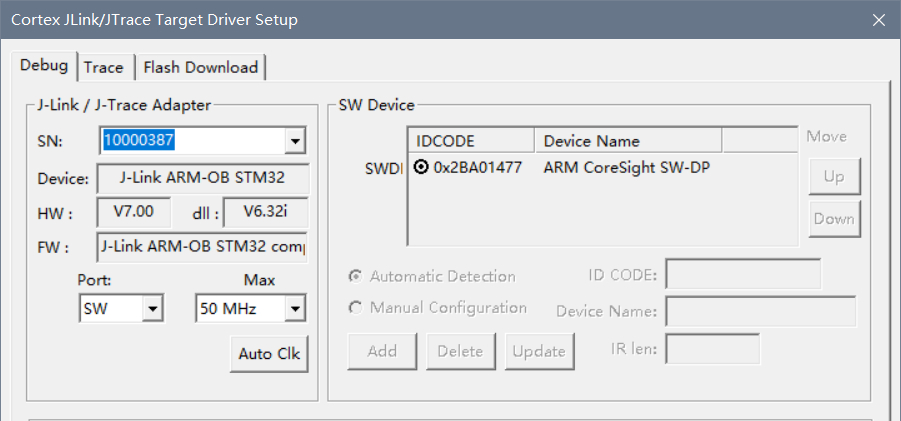Click the Move Up button
The height and width of the screenshot is (421, 901).
833,177
